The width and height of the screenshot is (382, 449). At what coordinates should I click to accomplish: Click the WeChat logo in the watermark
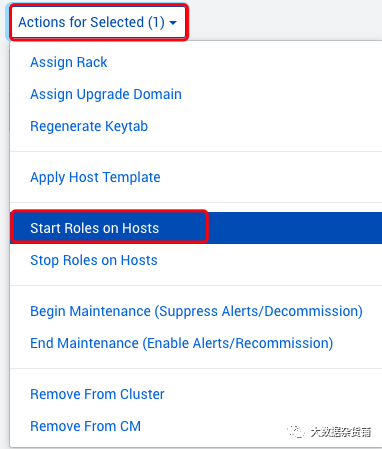coord(296,432)
